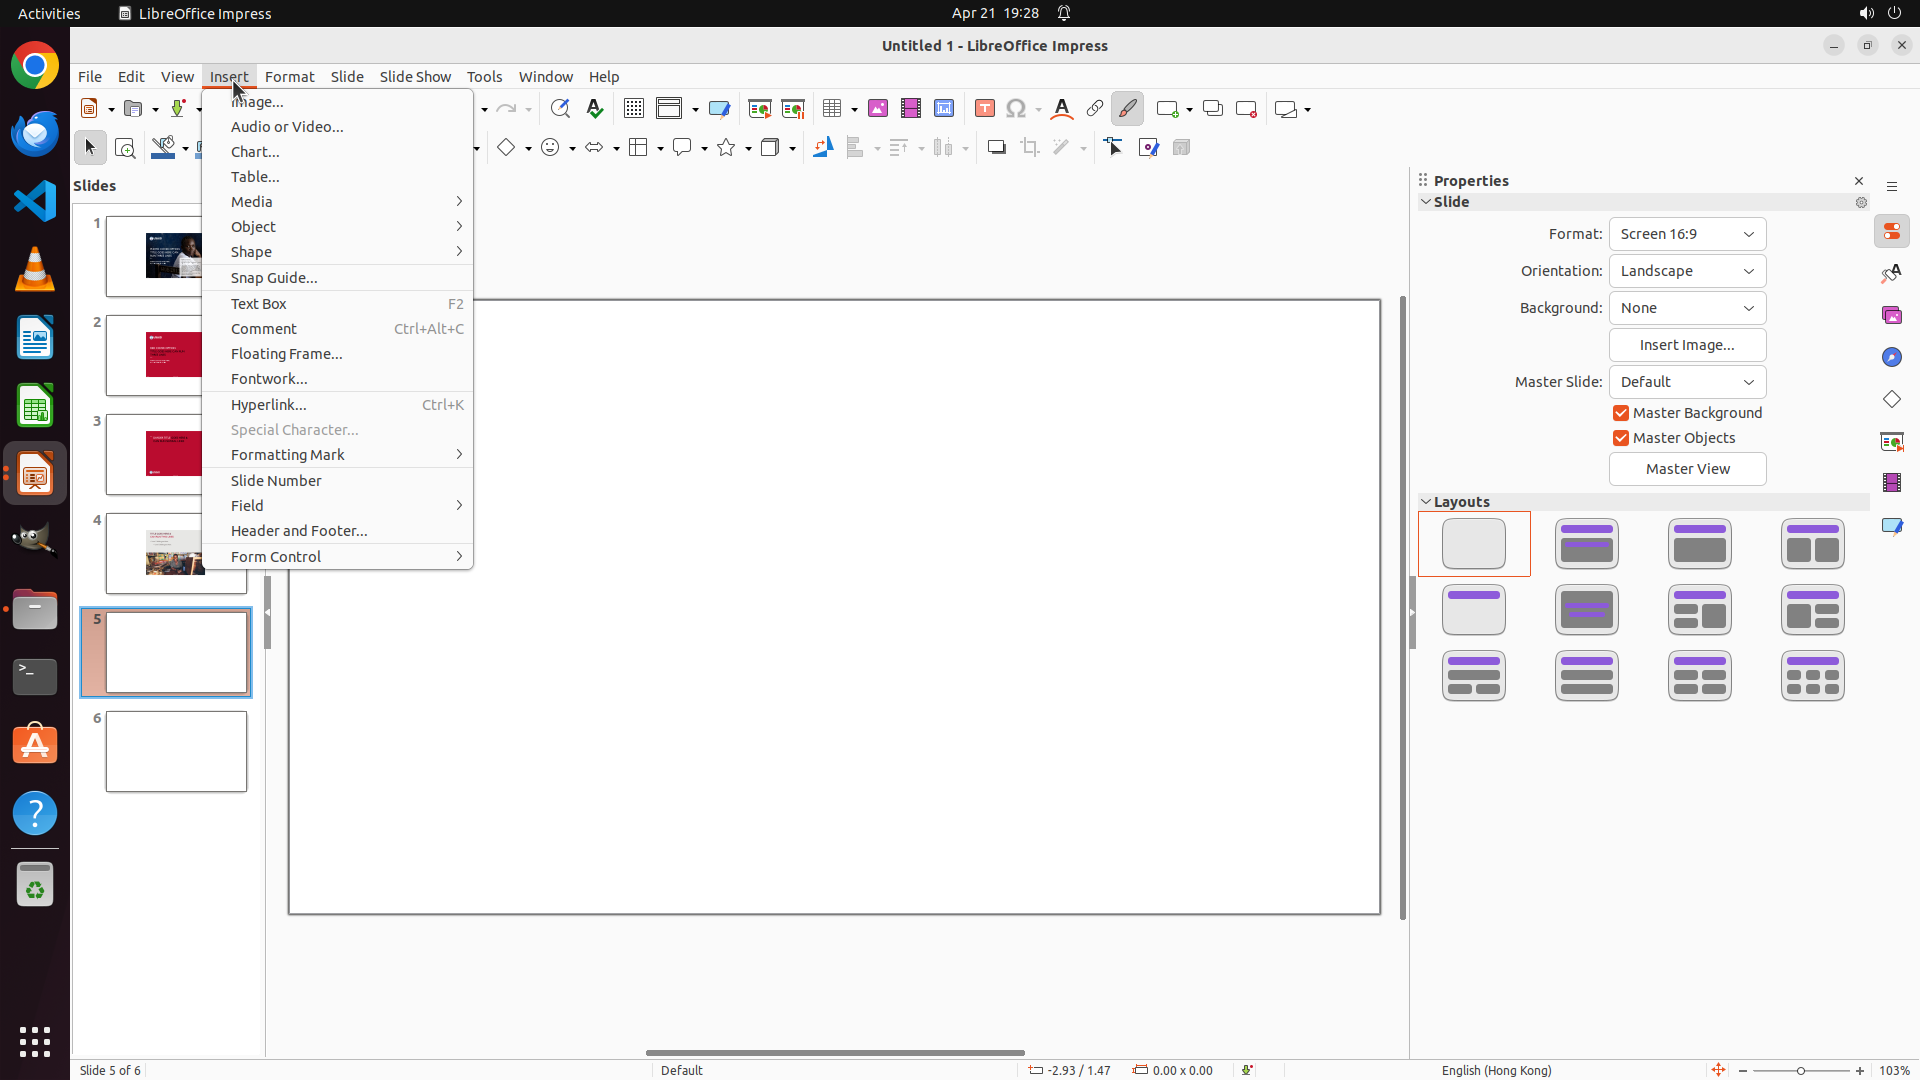Choose Header and Footer from Insert menu
The width and height of the screenshot is (1920, 1080).
click(x=299, y=531)
